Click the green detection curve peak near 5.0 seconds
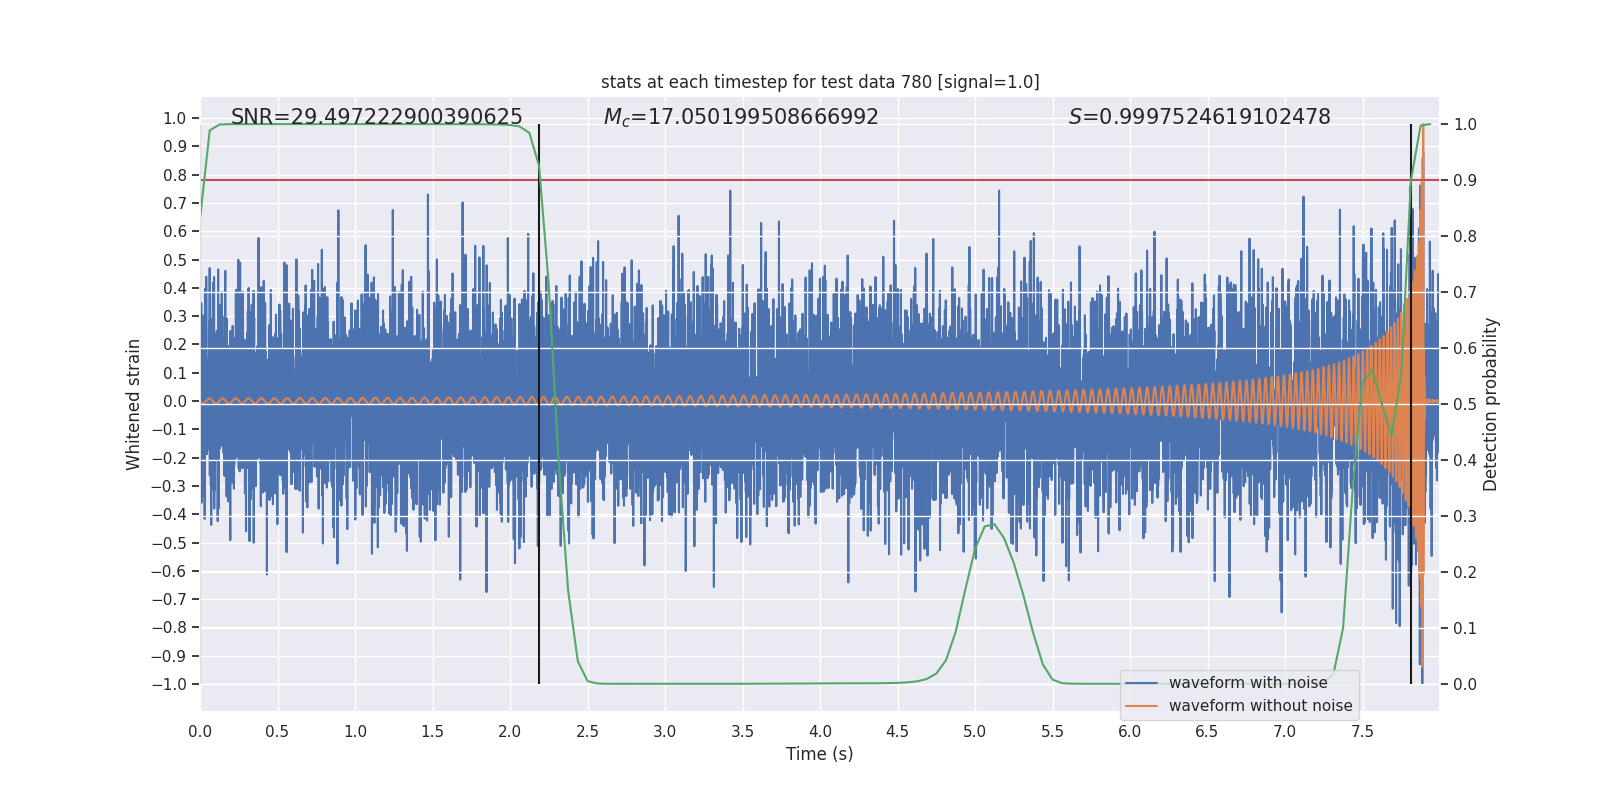Image resolution: width=1600 pixels, height=800 pixels. [991, 523]
